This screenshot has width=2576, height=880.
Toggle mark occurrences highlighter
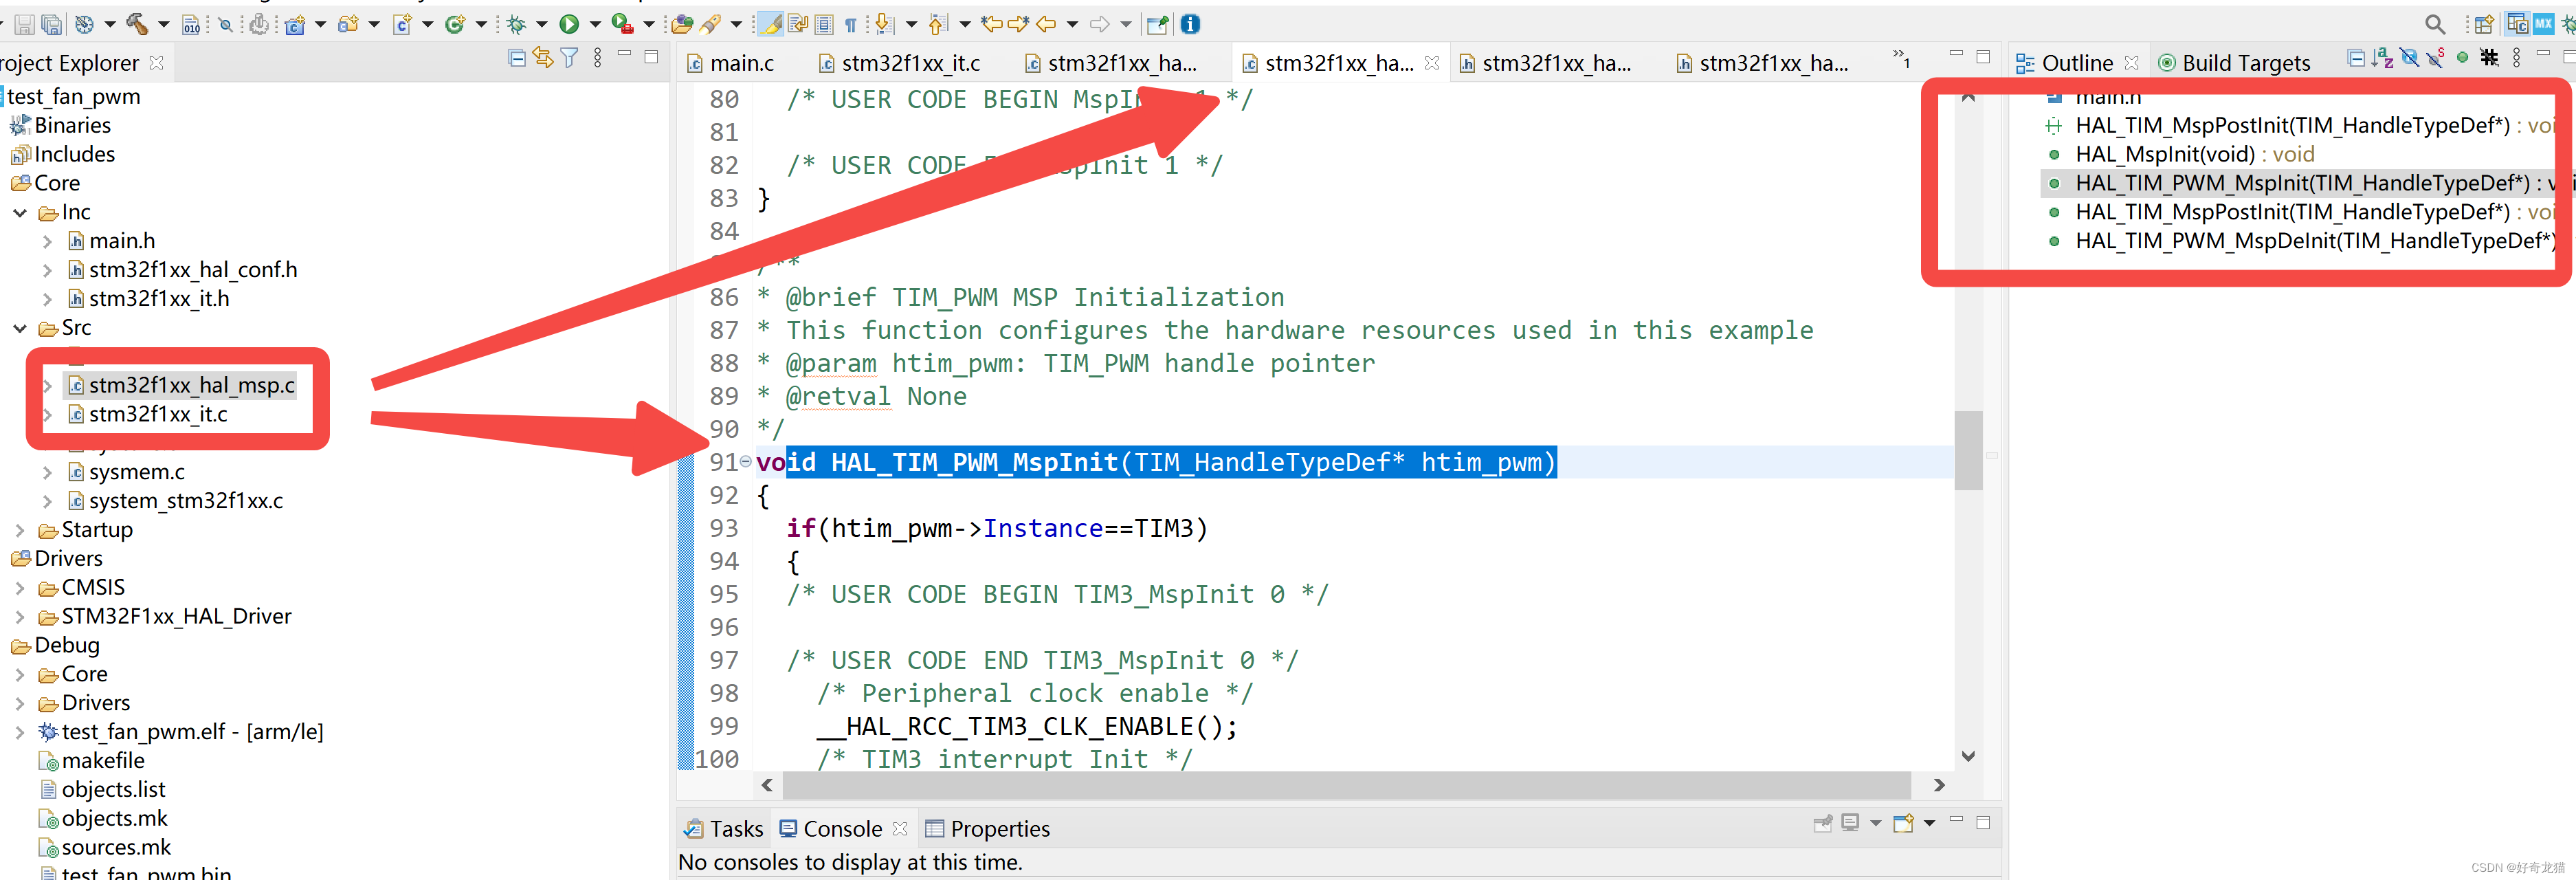coord(770,23)
